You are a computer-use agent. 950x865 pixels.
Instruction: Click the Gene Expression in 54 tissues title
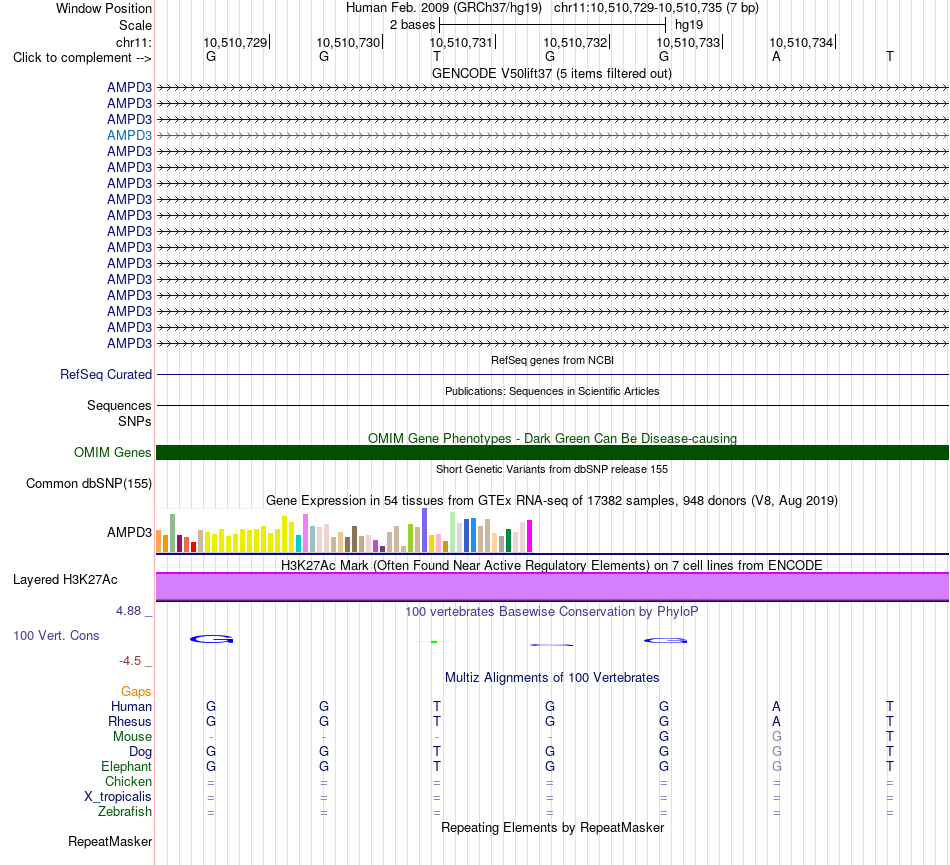click(552, 500)
